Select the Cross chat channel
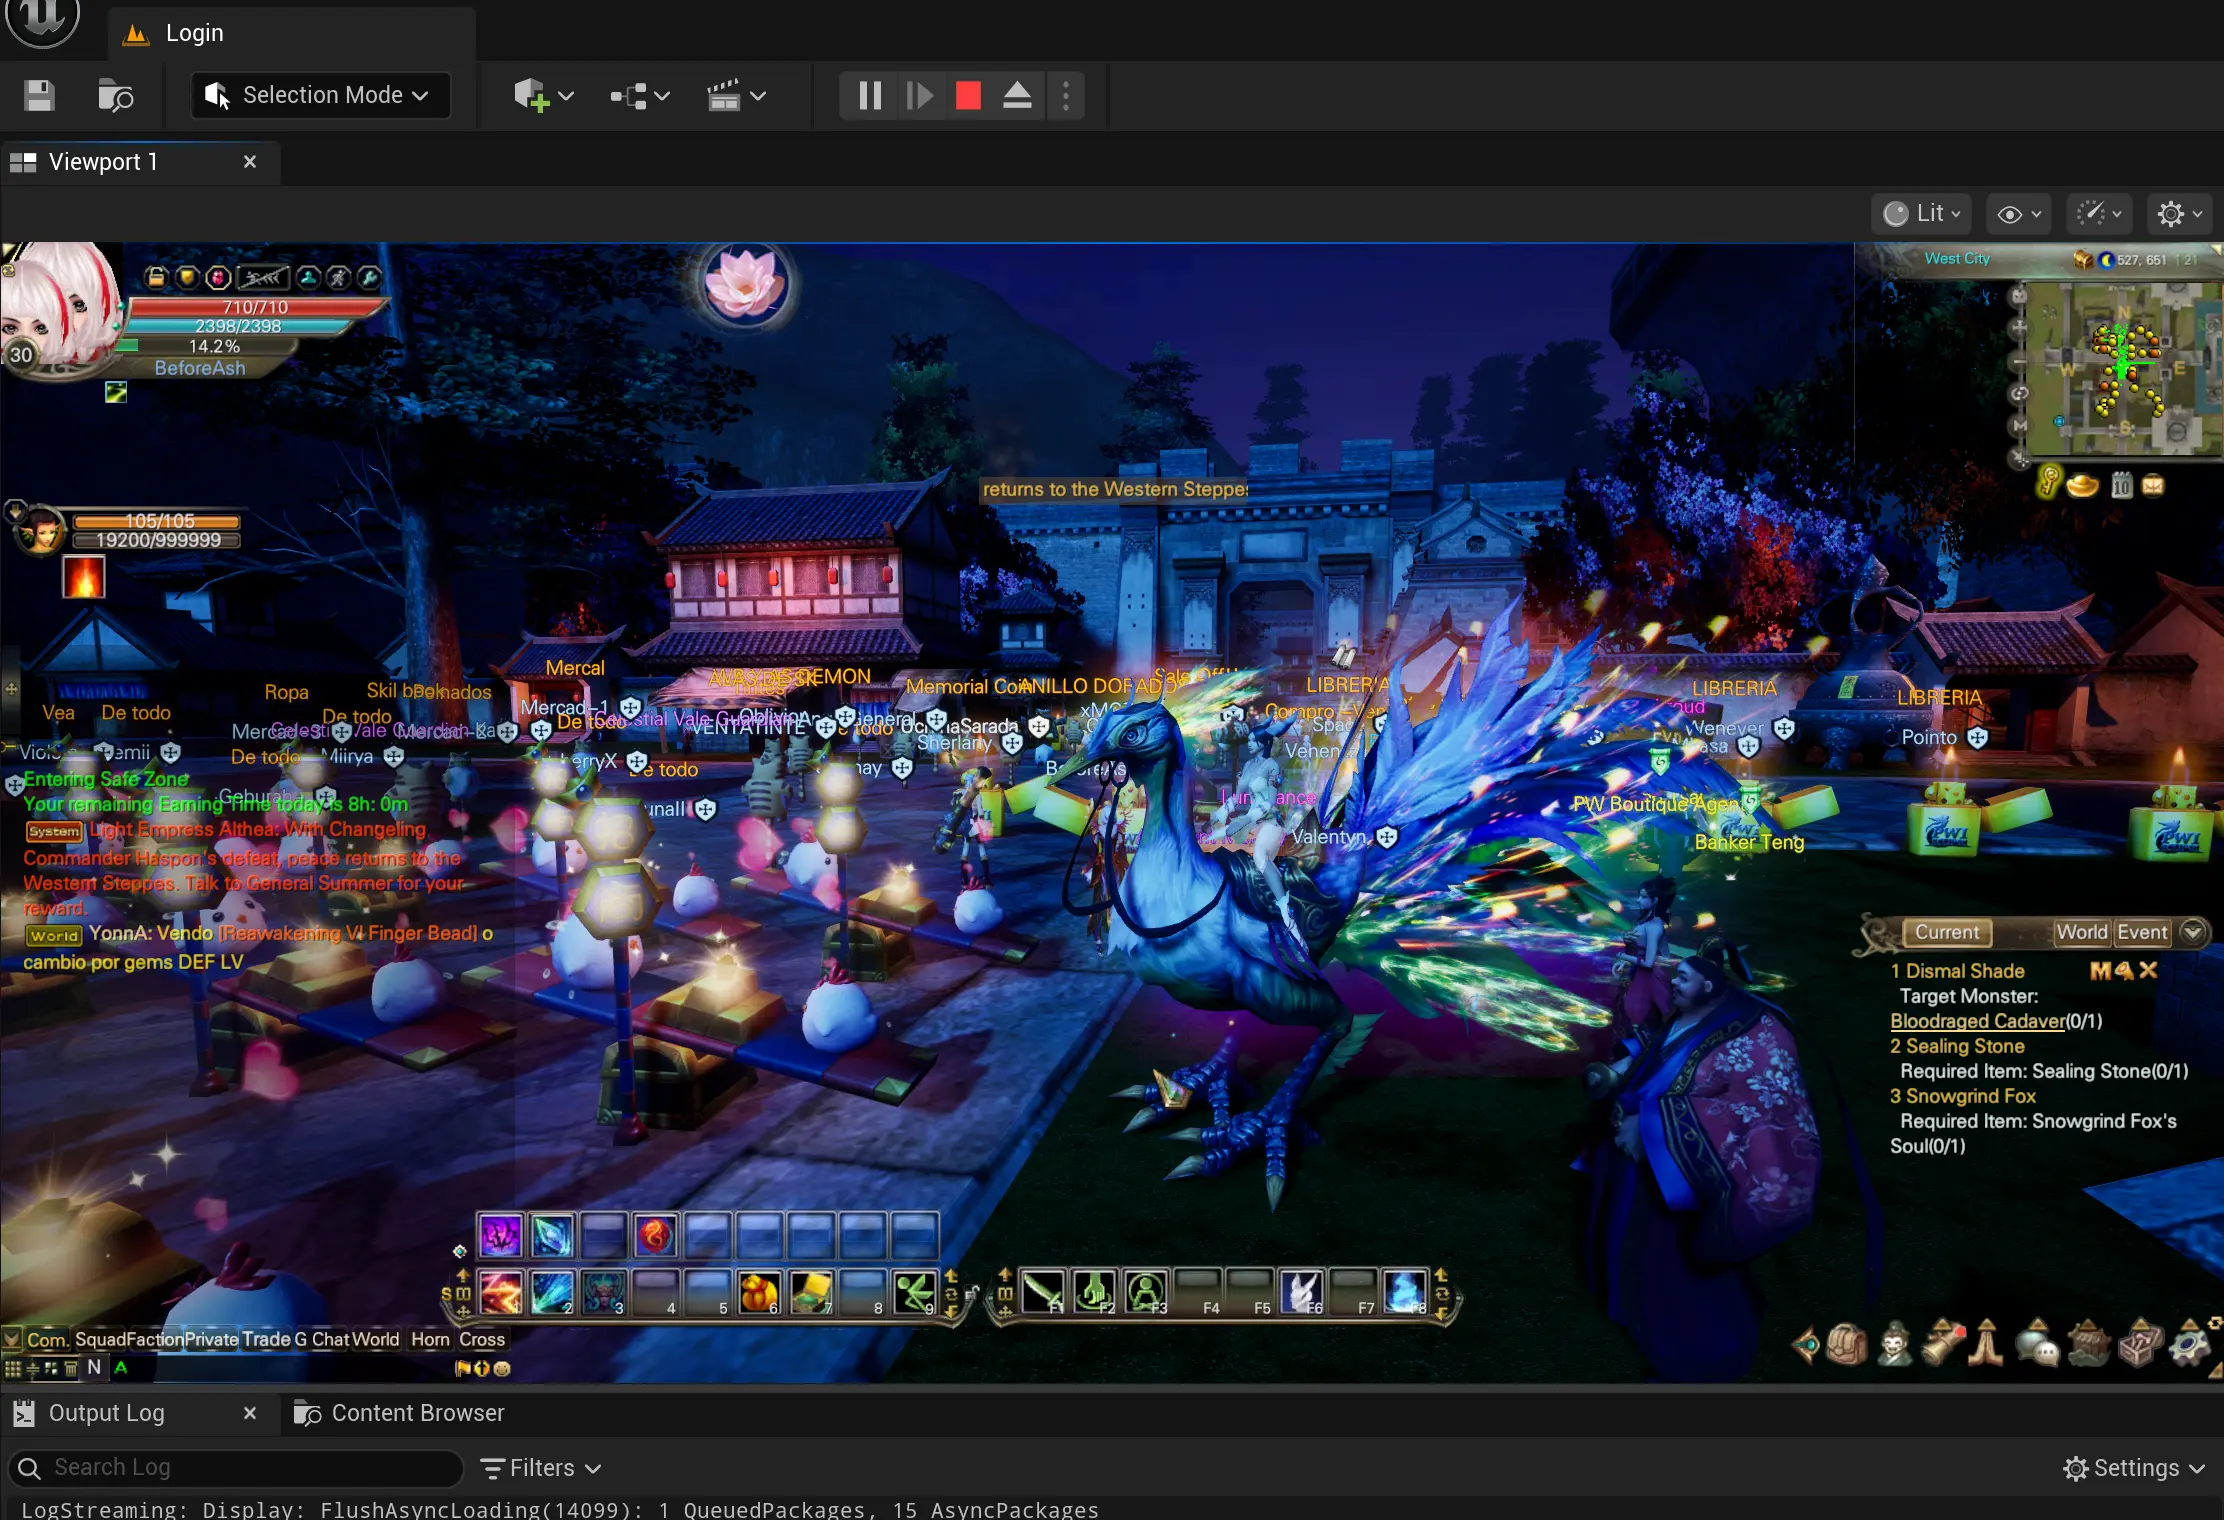Viewport: 2224px width, 1520px height. click(x=482, y=1339)
